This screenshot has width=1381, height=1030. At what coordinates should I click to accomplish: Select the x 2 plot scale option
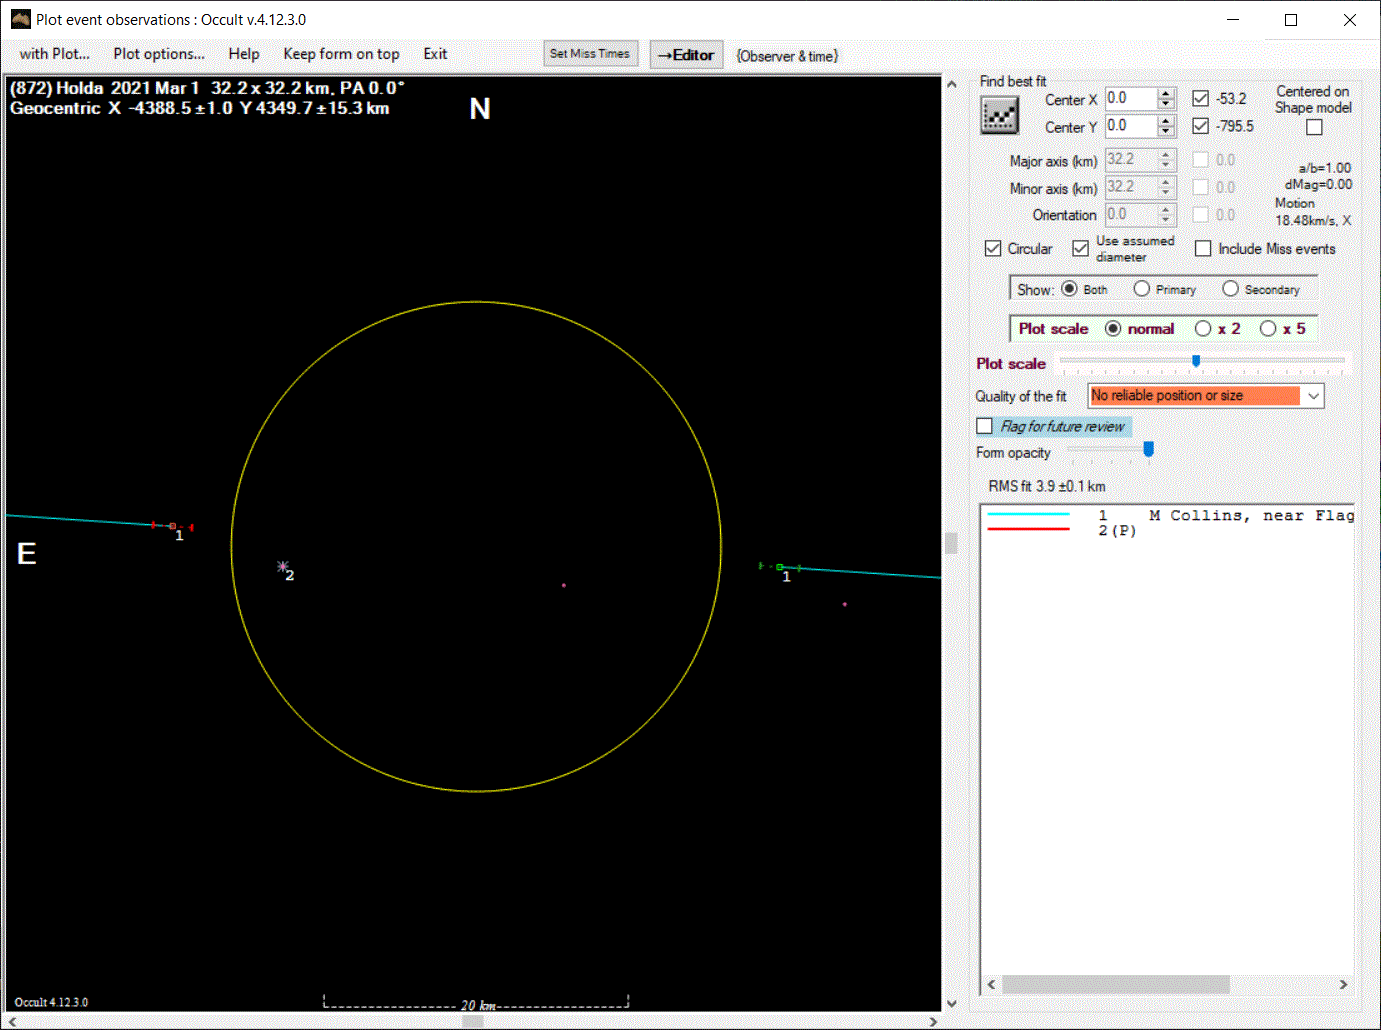[1203, 328]
